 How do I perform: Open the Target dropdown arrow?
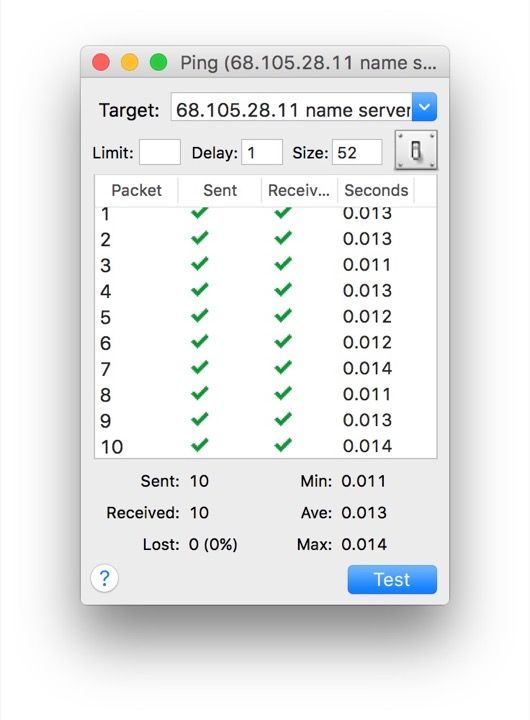tap(424, 107)
